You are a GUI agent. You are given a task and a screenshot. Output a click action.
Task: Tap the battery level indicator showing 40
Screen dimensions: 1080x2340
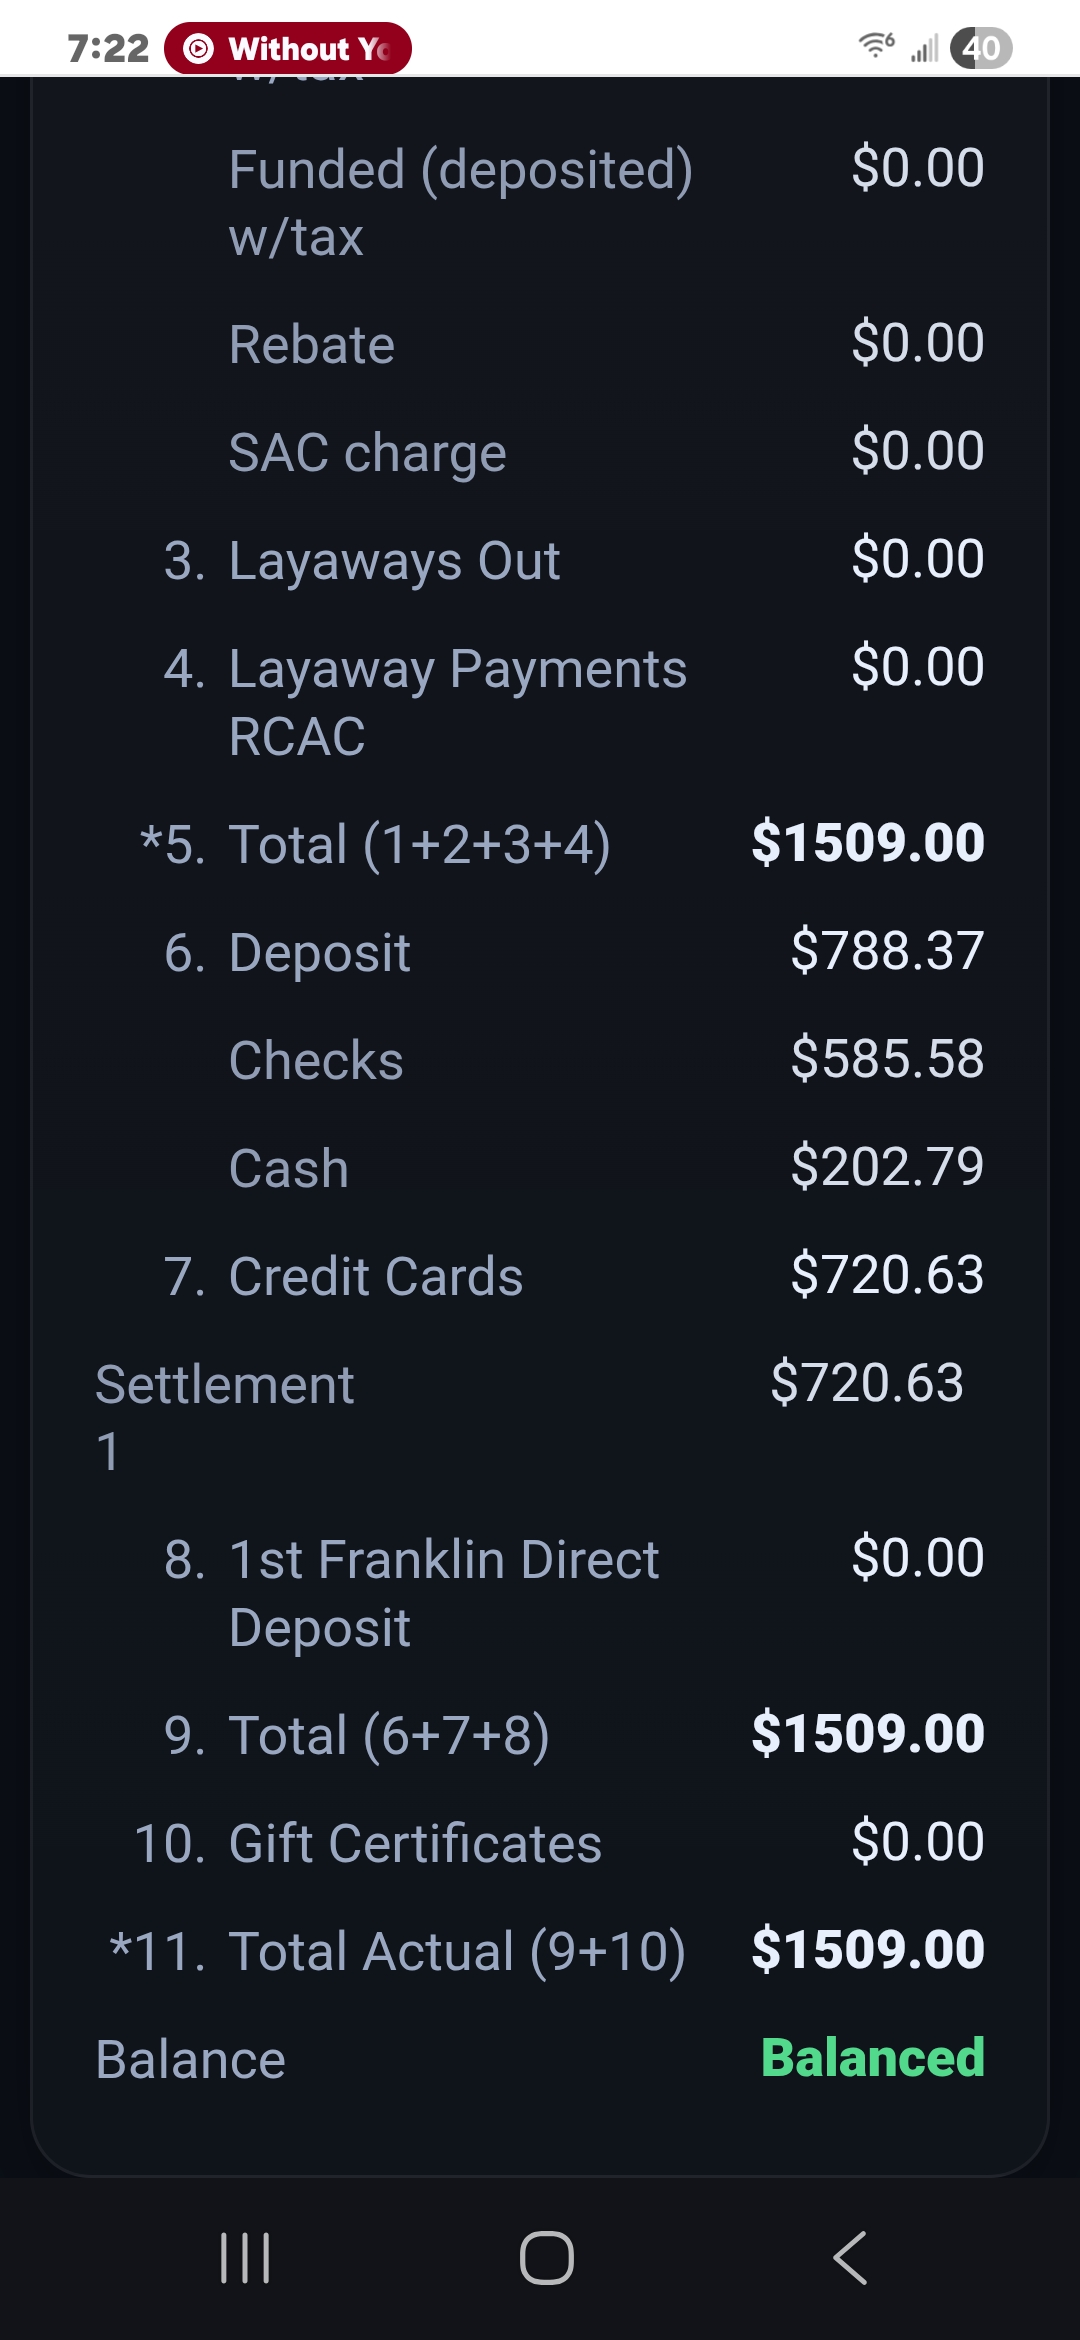981,48
